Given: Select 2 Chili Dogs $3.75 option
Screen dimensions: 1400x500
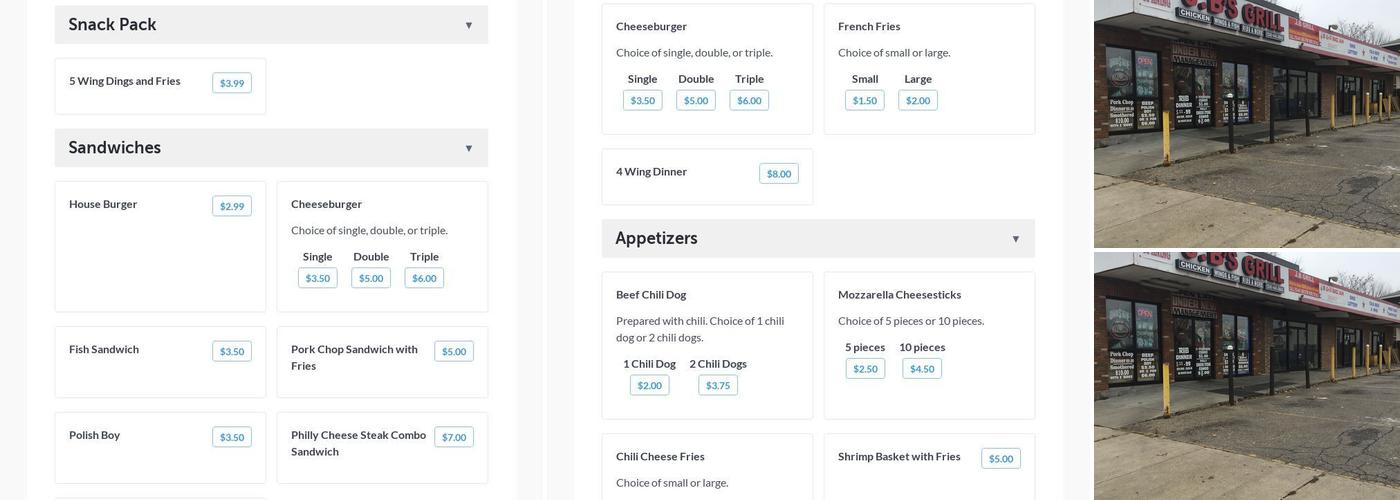Looking at the screenshot, I should pos(718,385).
